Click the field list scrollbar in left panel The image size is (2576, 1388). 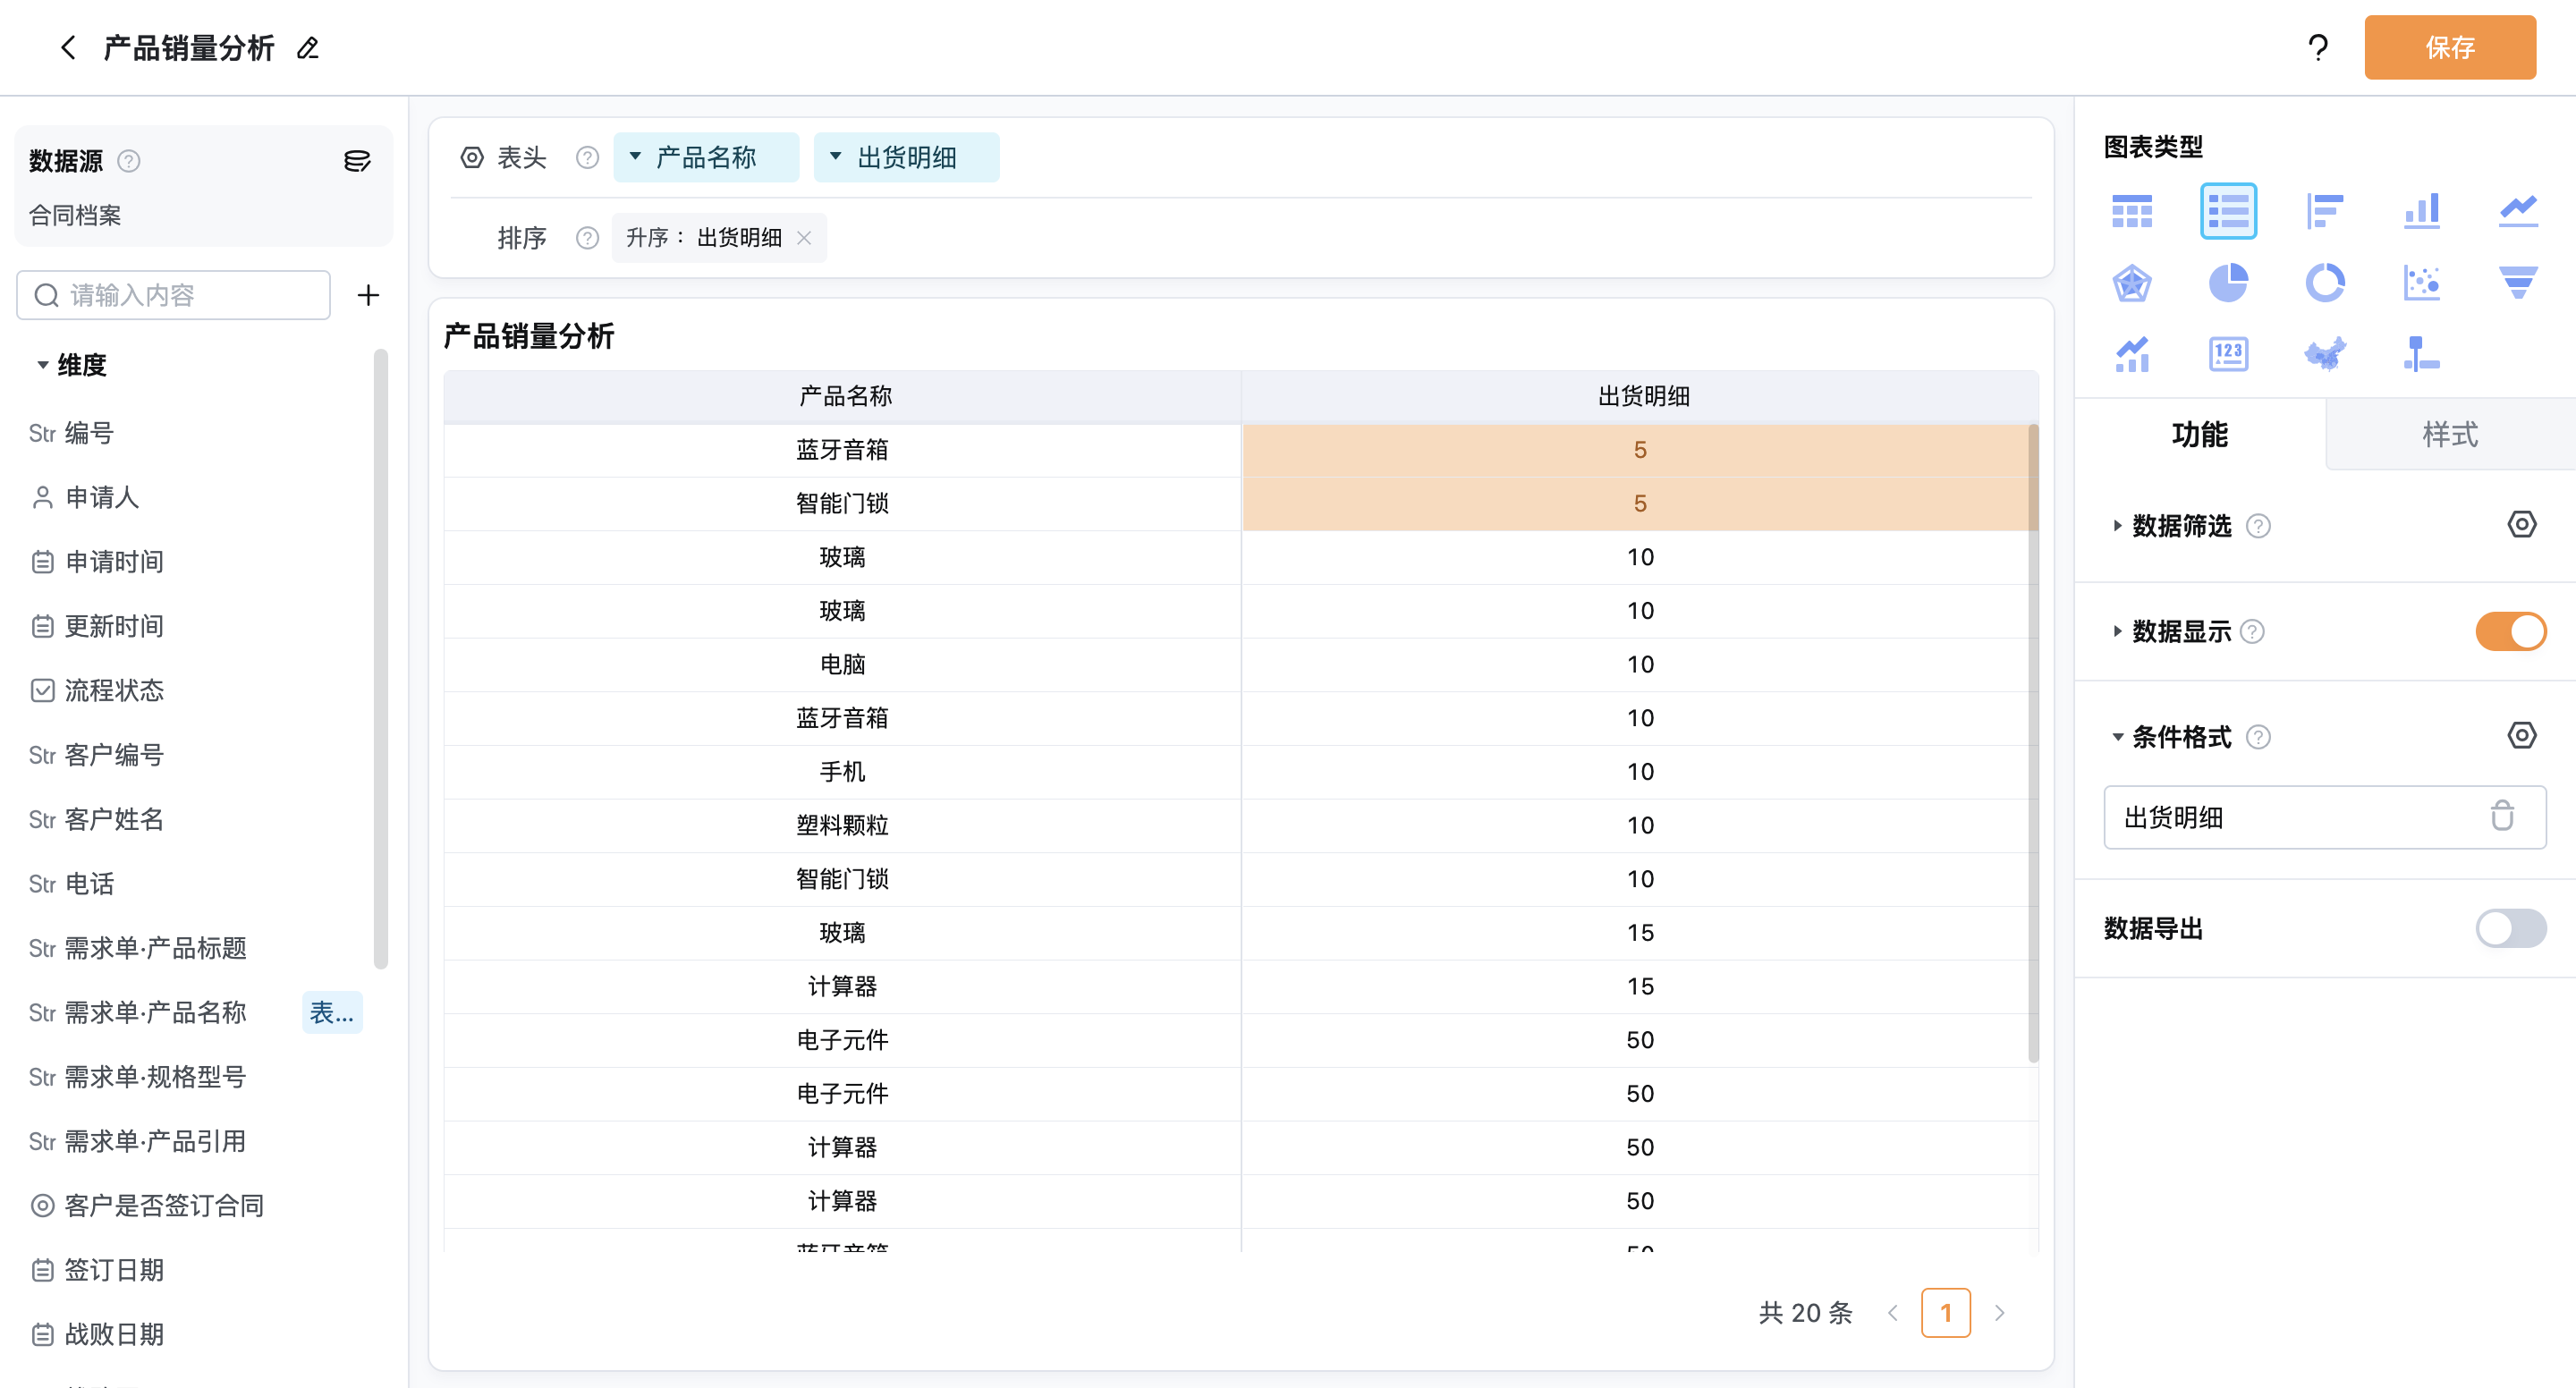tap(380, 660)
